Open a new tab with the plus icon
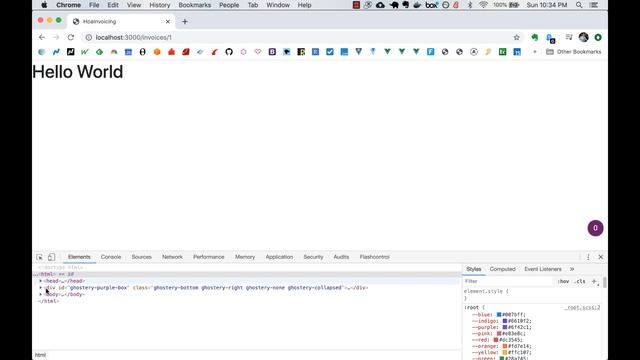 (185, 21)
